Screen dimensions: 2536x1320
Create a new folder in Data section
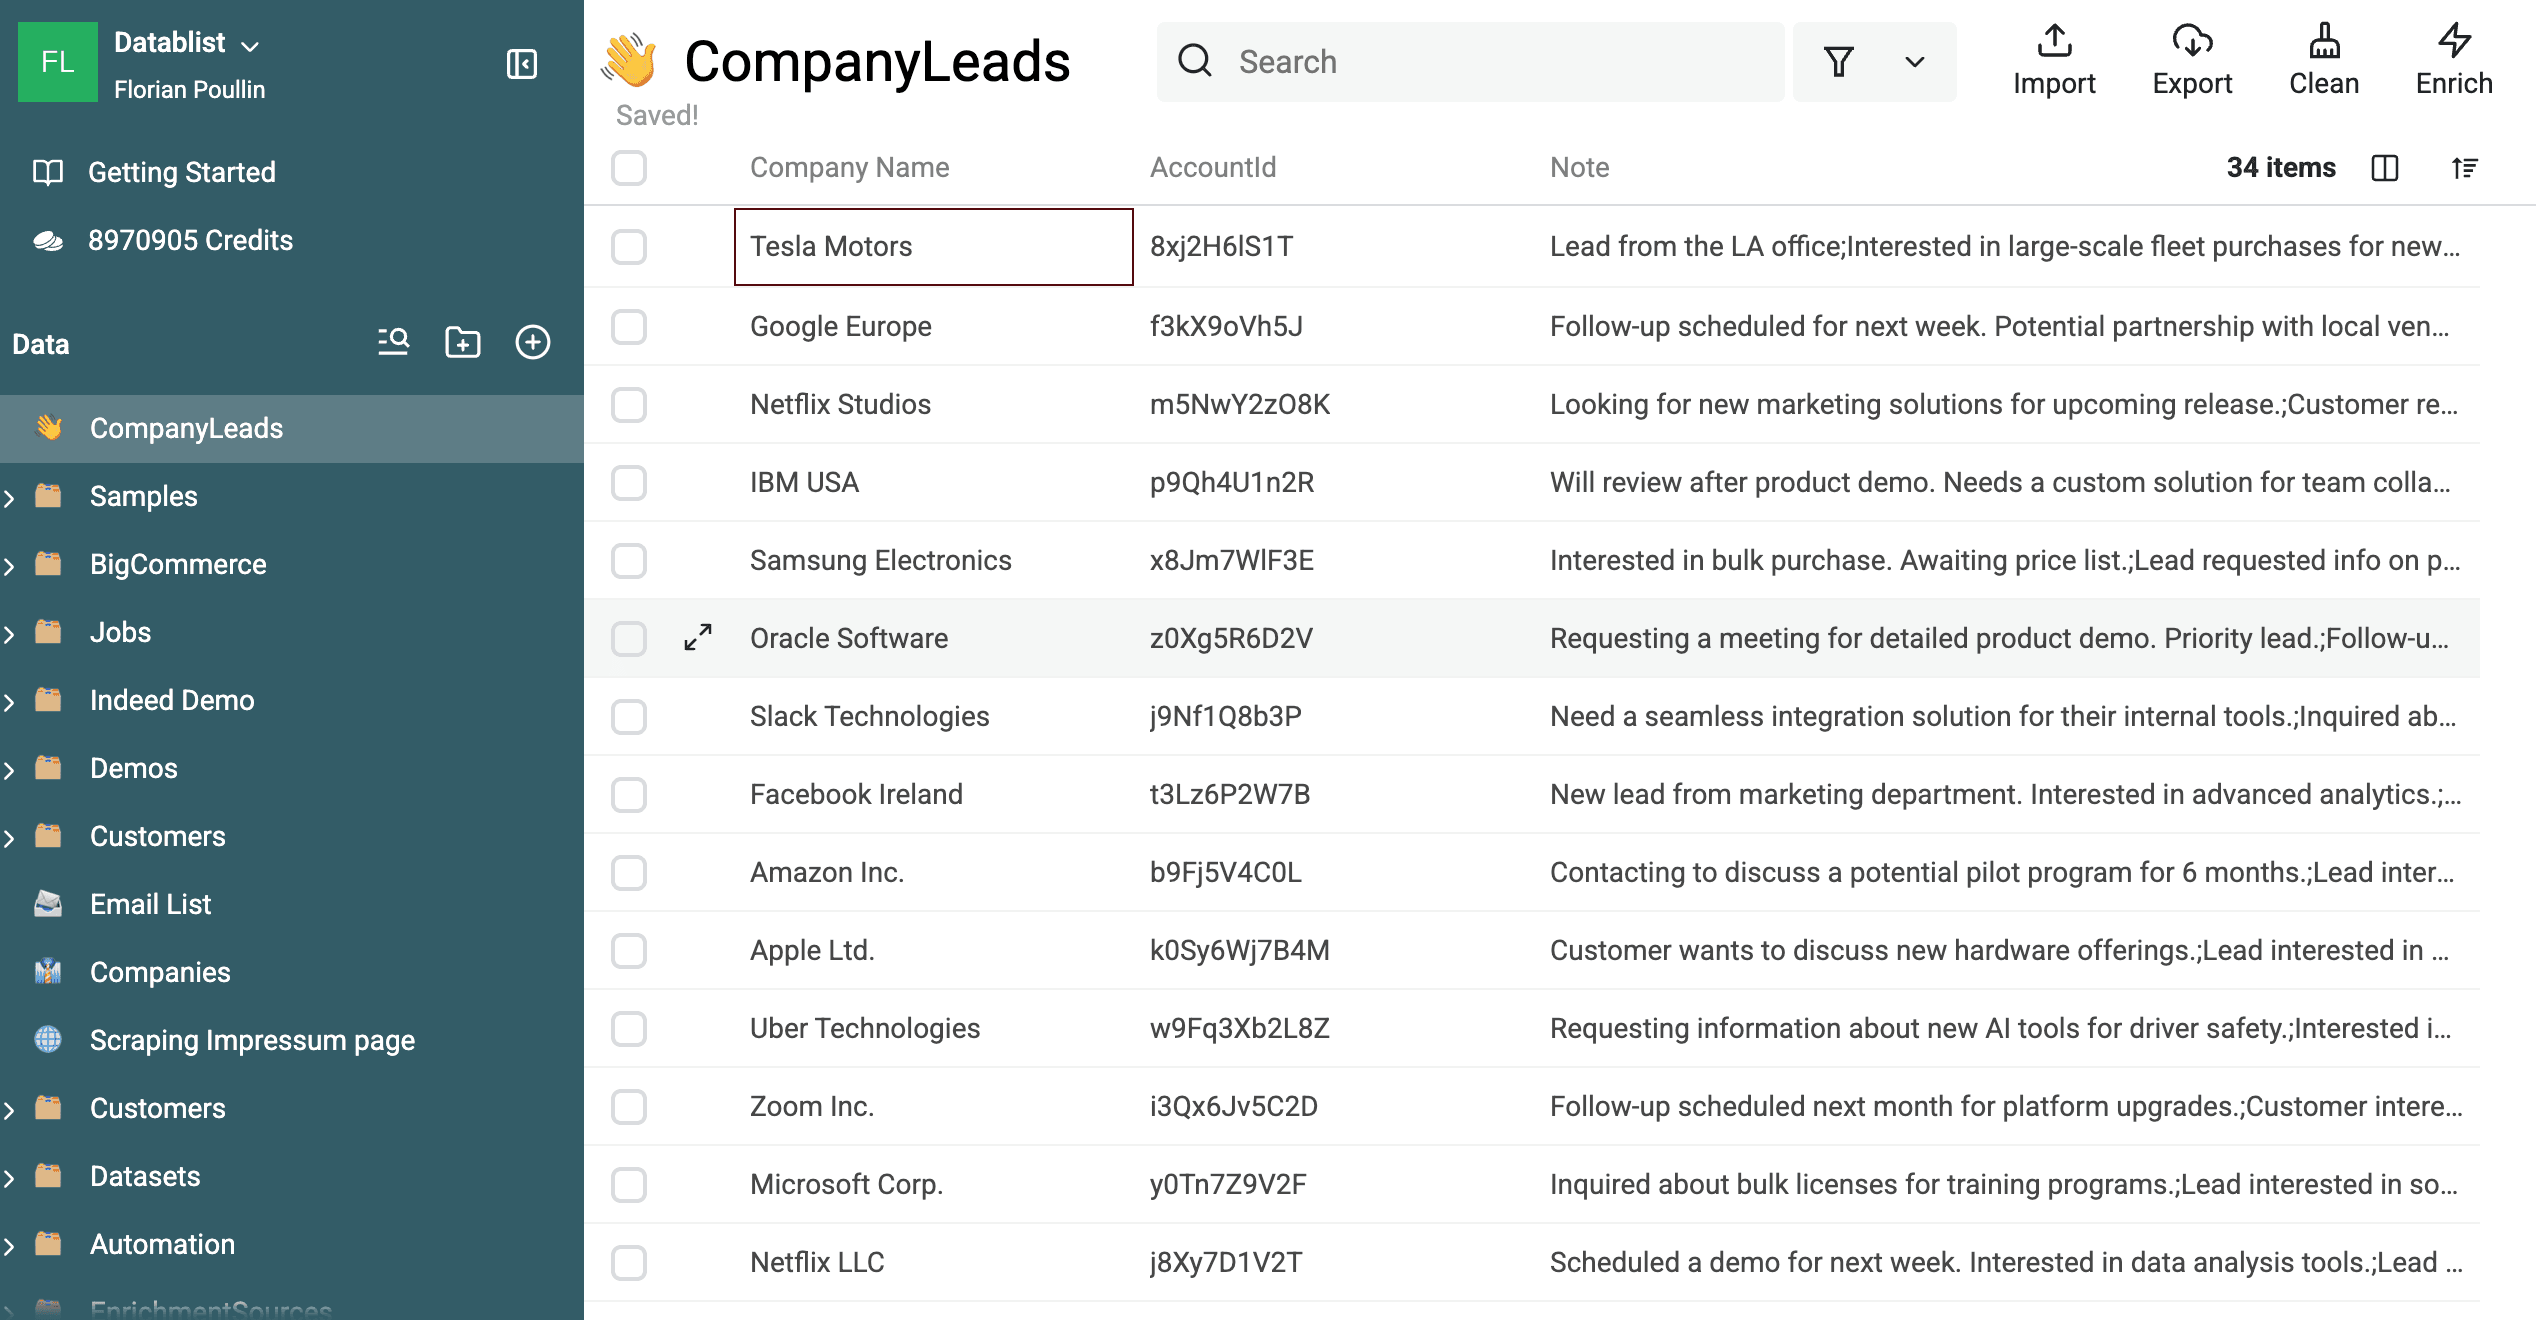(462, 341)
